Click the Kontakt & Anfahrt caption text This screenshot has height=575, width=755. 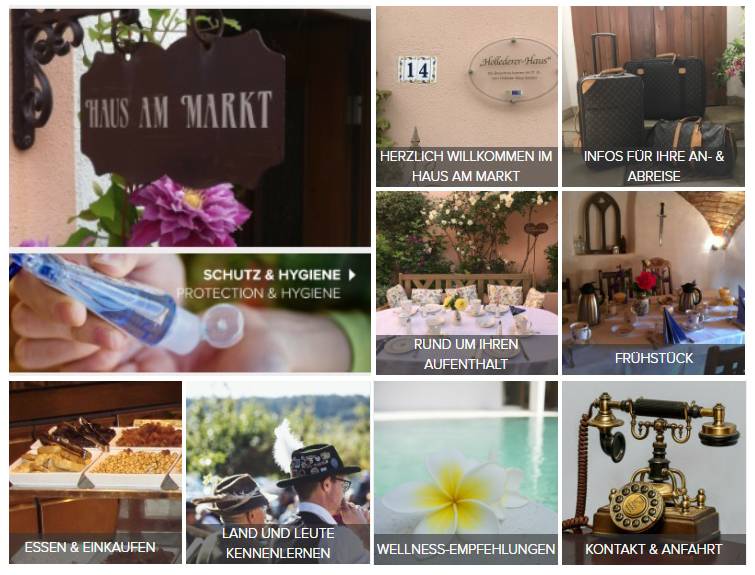(x=653, y=549)
